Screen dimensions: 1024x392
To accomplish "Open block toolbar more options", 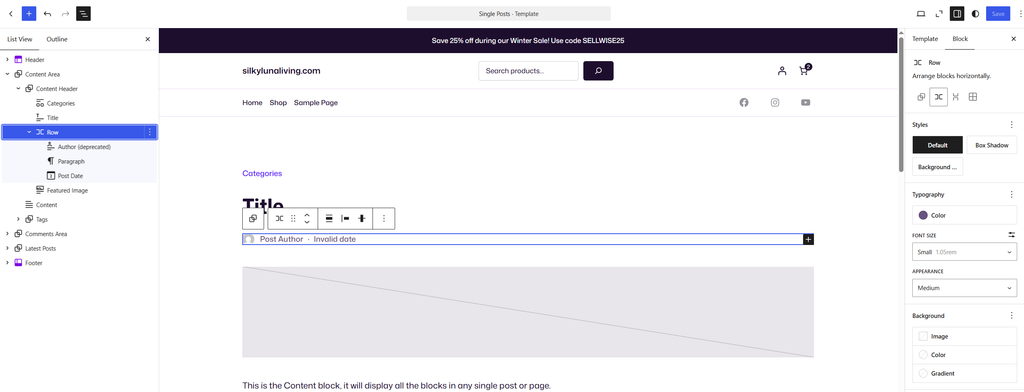I will point(384,219).
